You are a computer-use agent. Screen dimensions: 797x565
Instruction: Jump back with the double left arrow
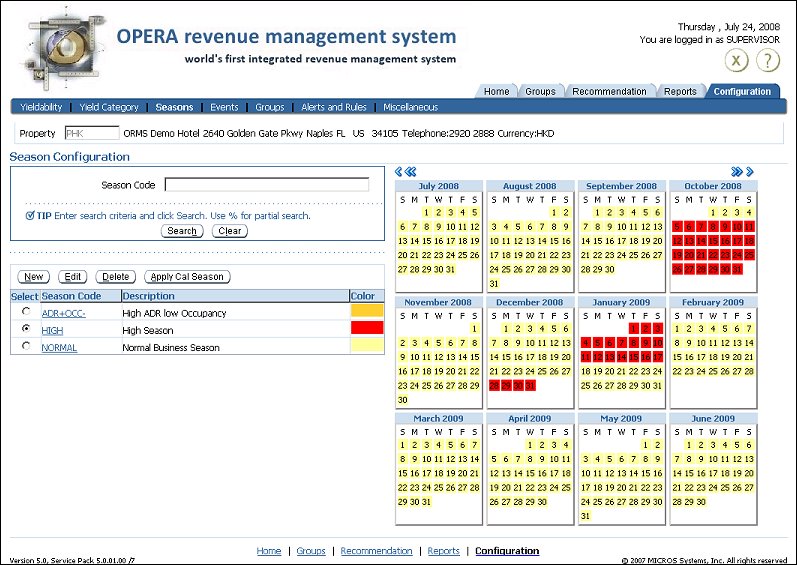click(410, 172)
